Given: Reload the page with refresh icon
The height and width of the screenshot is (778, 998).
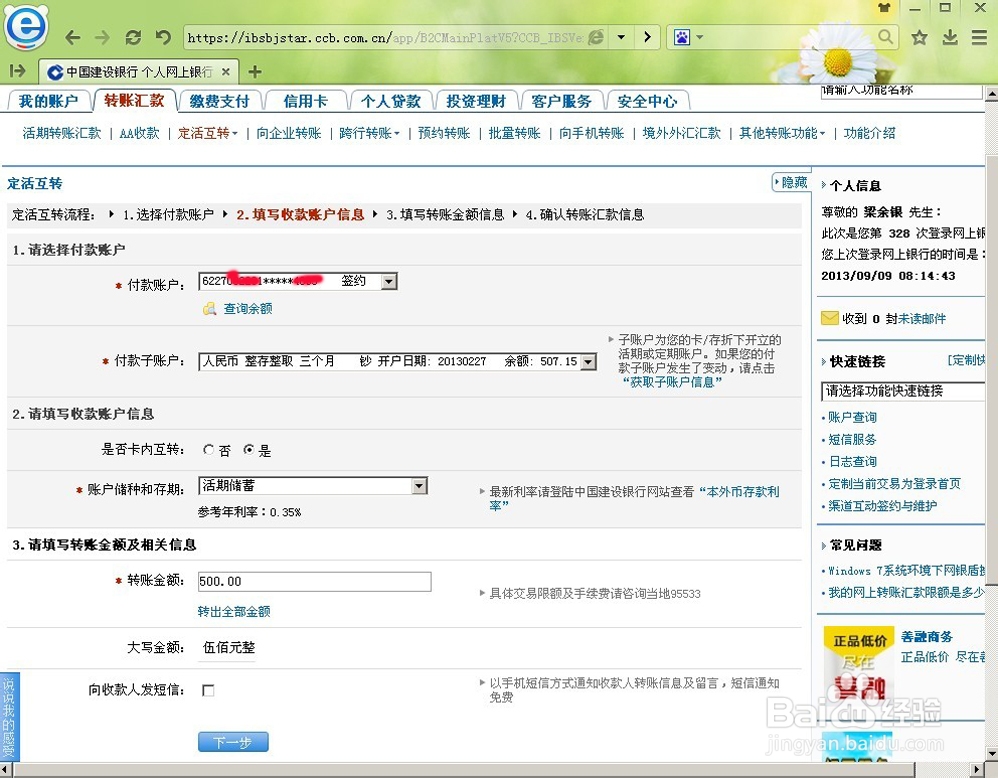Looking at the screenshot, I should tap(133, 38).
